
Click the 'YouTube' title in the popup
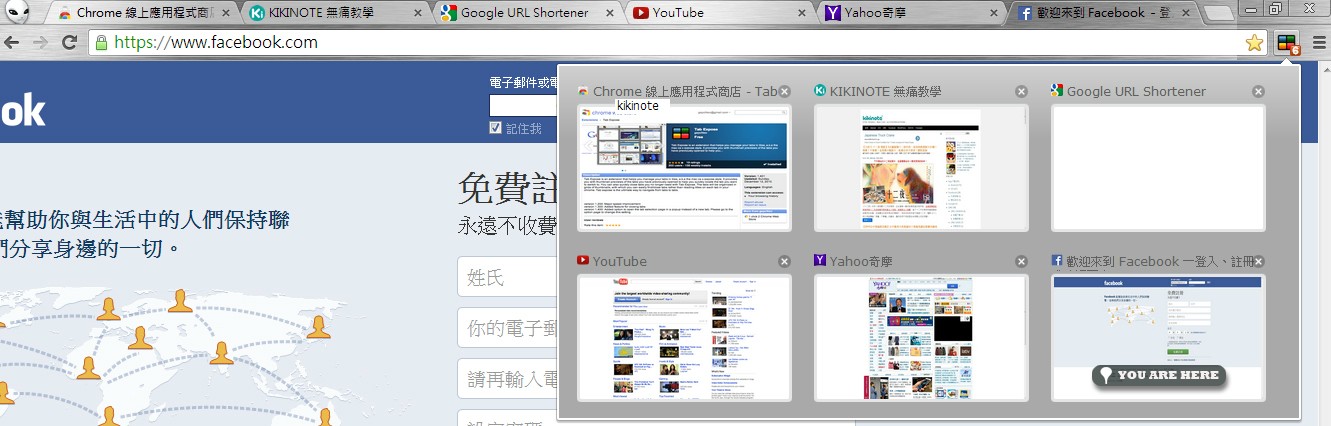tap(620, 261)
